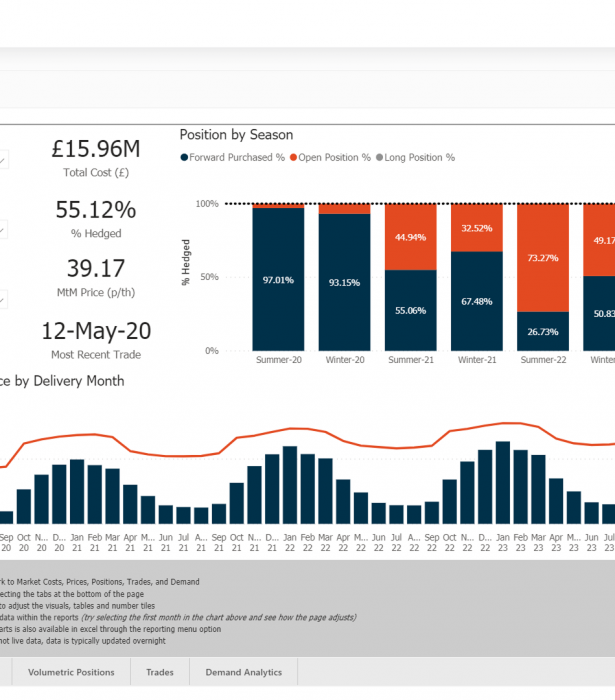Select the Summer-22 73.27% open position segment

coord(543,258)
